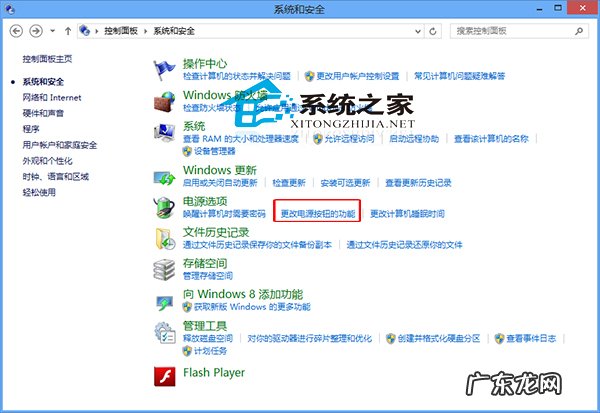
Task: Click the Back navigation arrow
Action: pyautogui.click(x=16, y=31)
